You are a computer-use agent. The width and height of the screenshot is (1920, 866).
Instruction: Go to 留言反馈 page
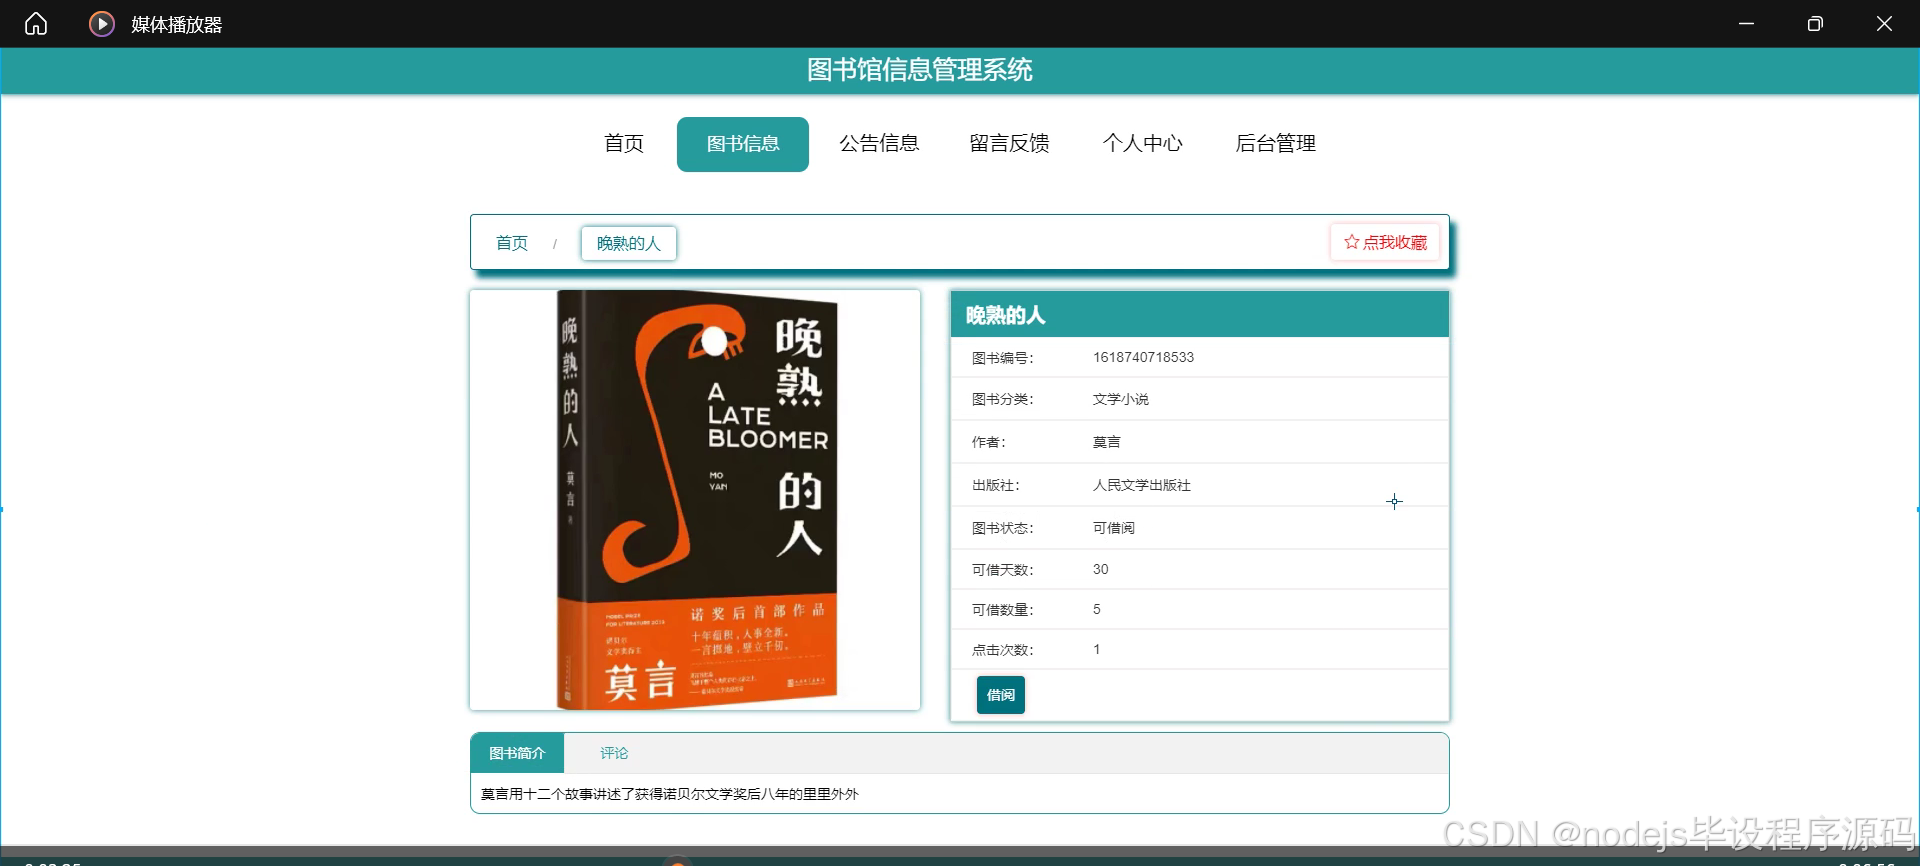click(x=1010, y=144)
